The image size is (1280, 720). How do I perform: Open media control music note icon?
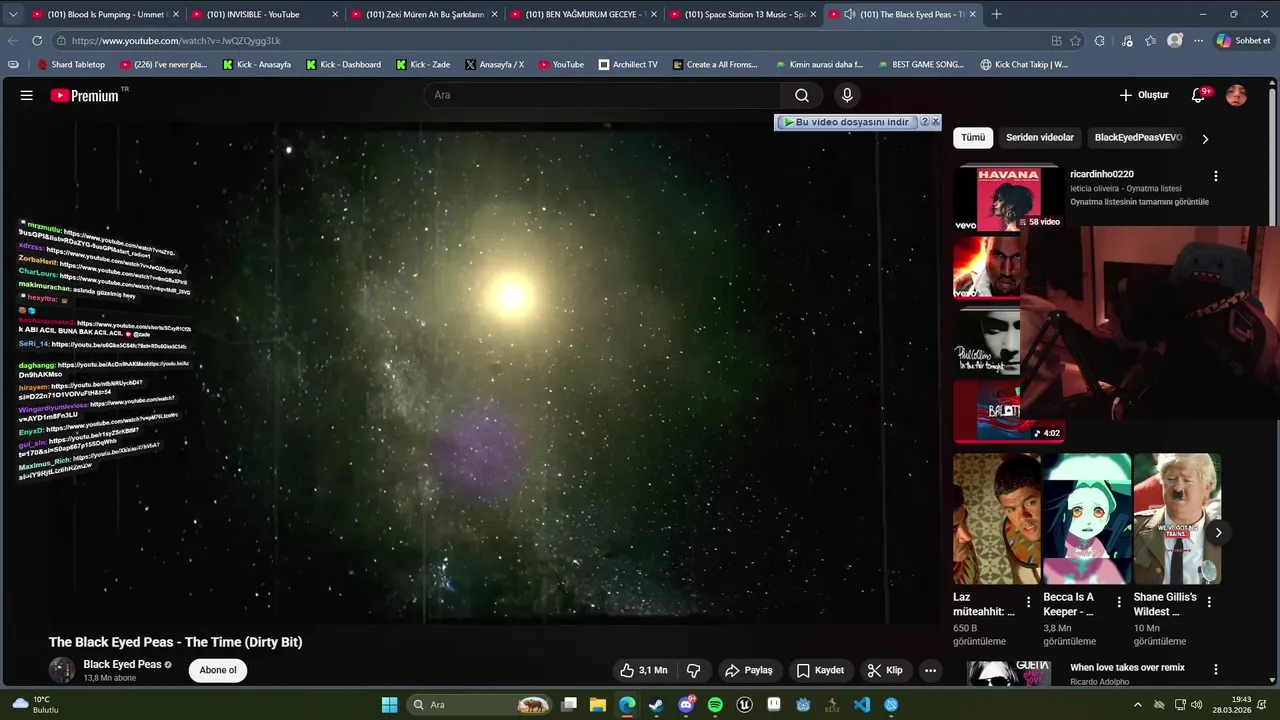pos(1127,41)
